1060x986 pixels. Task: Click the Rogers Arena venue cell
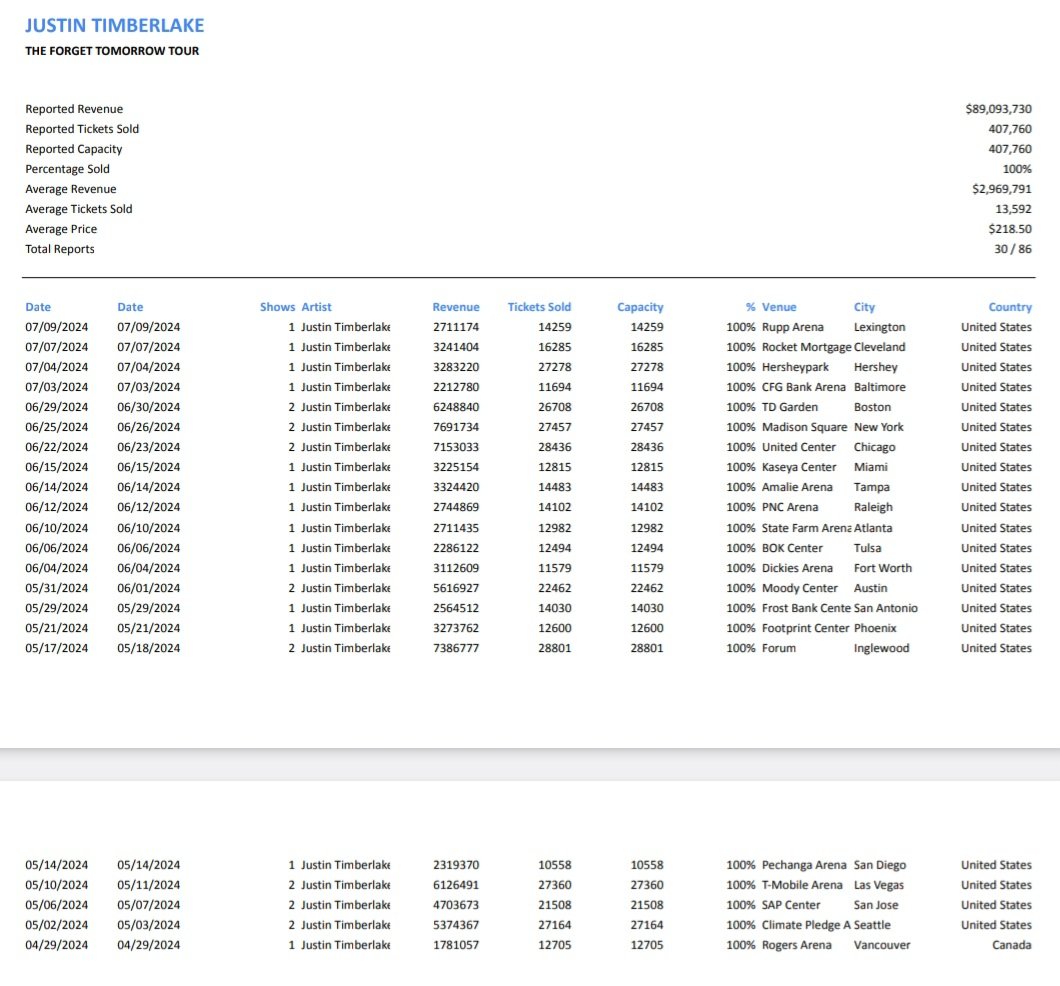796,945
